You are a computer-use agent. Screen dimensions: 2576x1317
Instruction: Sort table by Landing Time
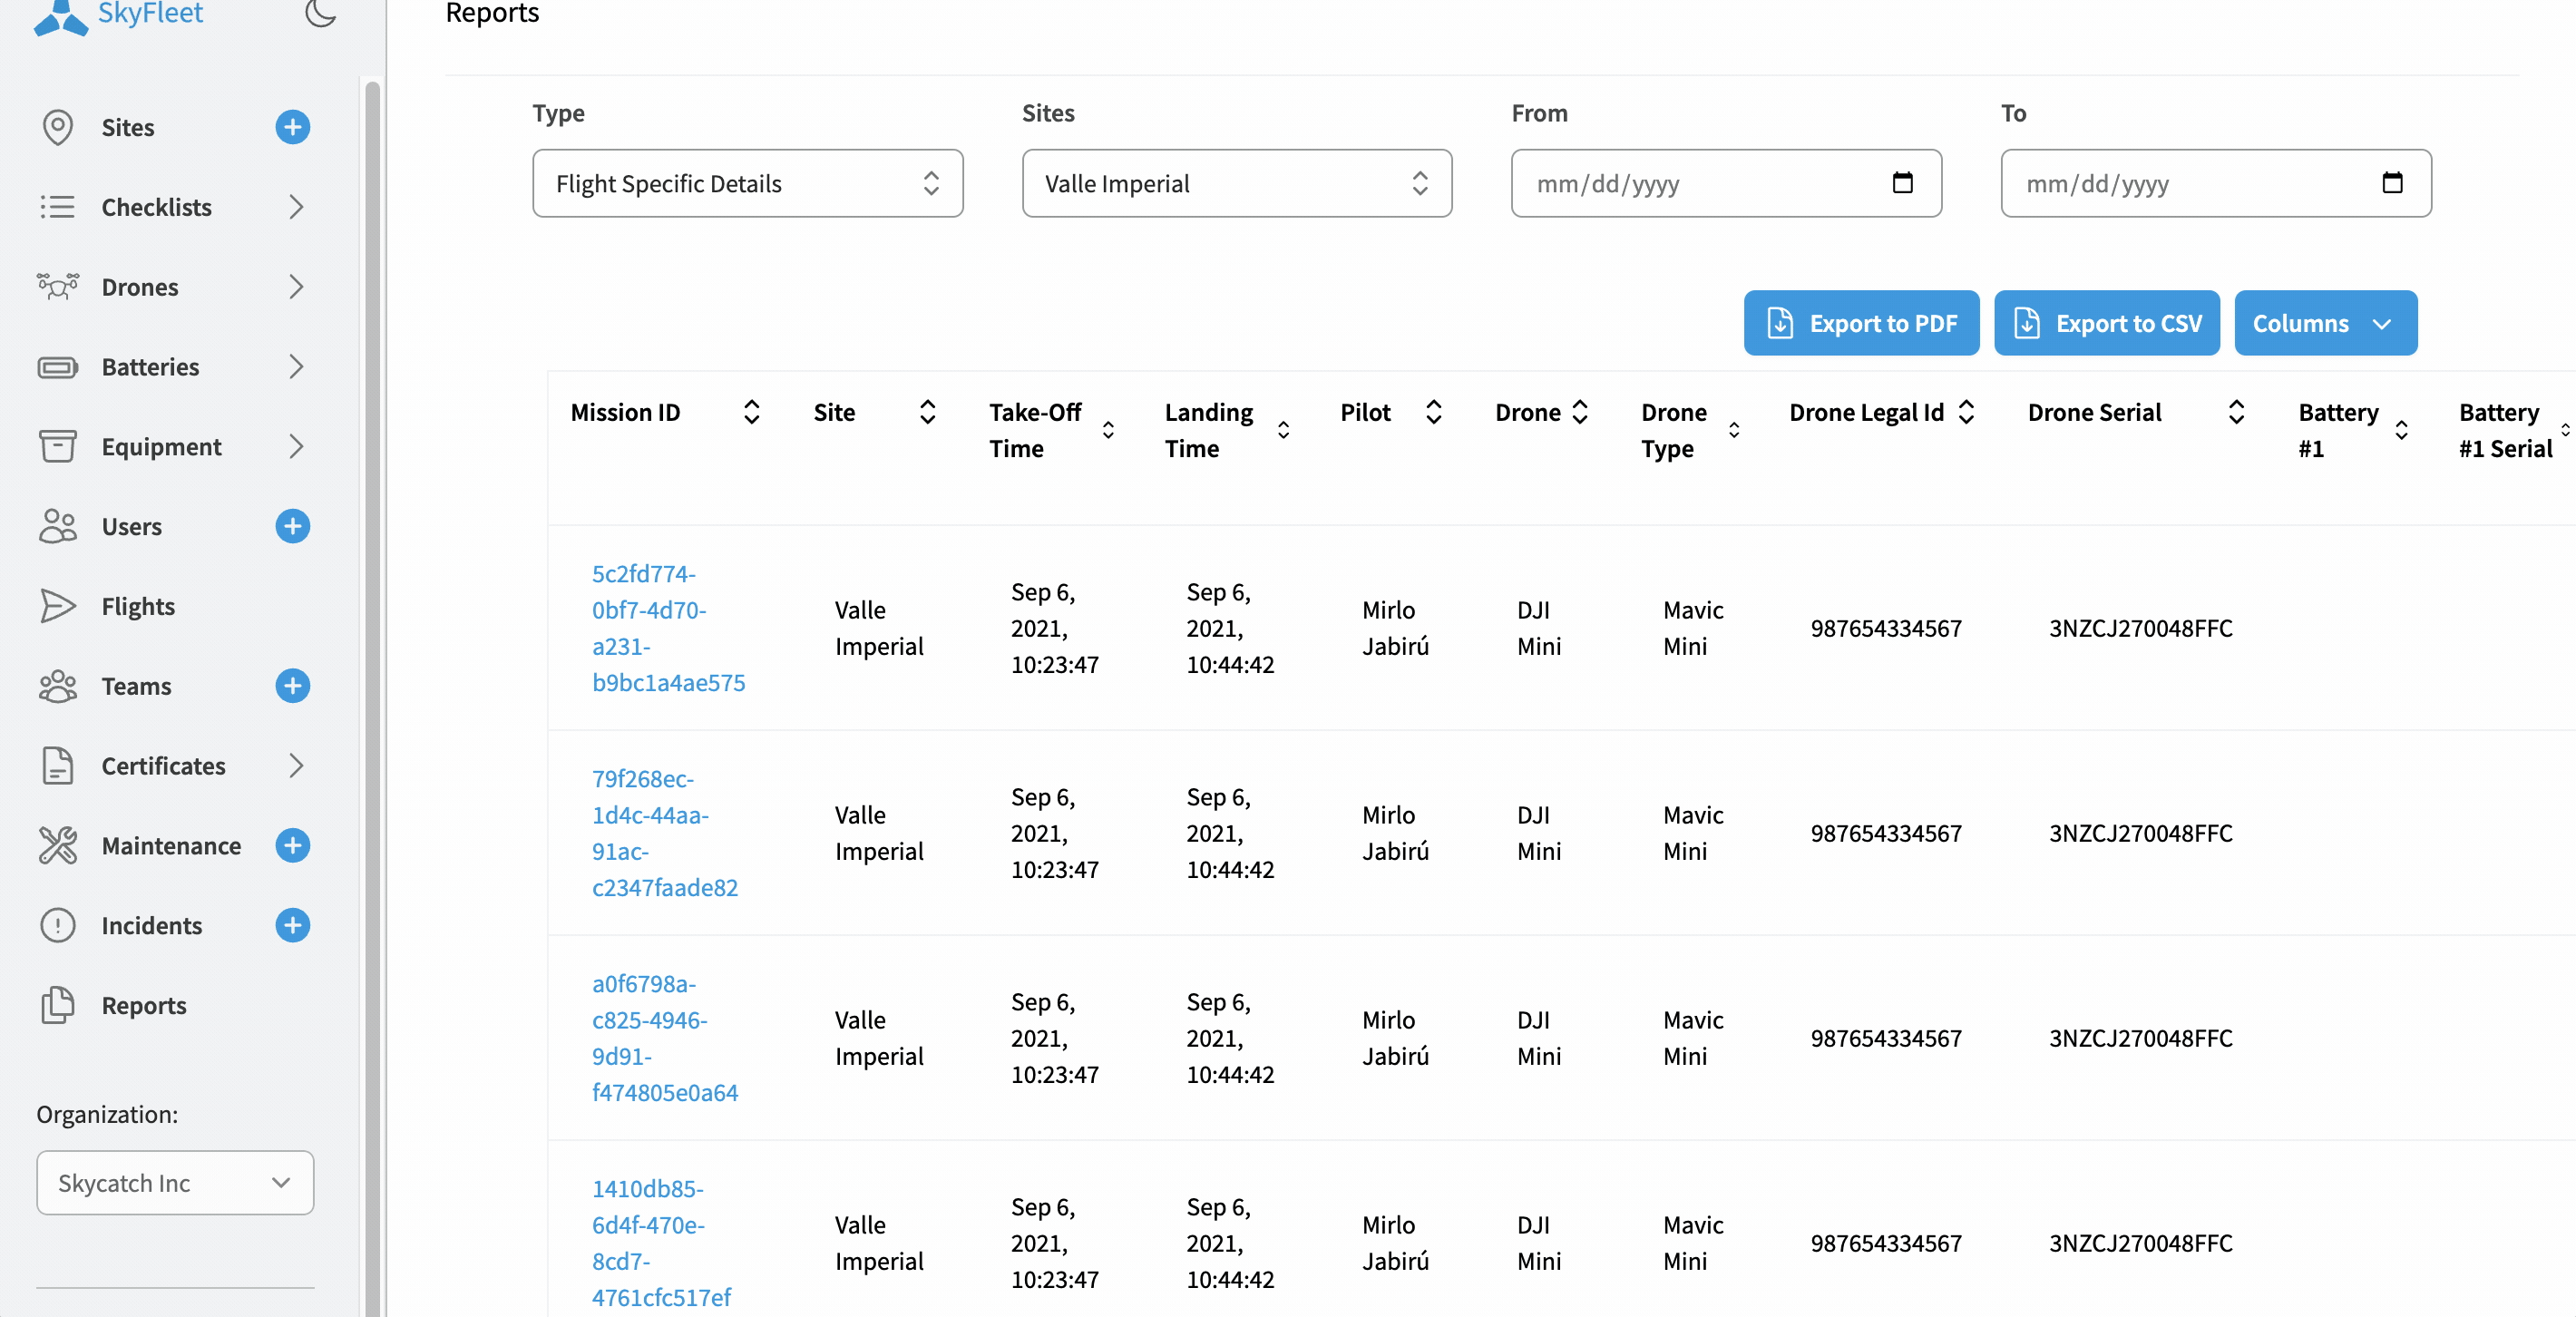[x=1283, y=430]
